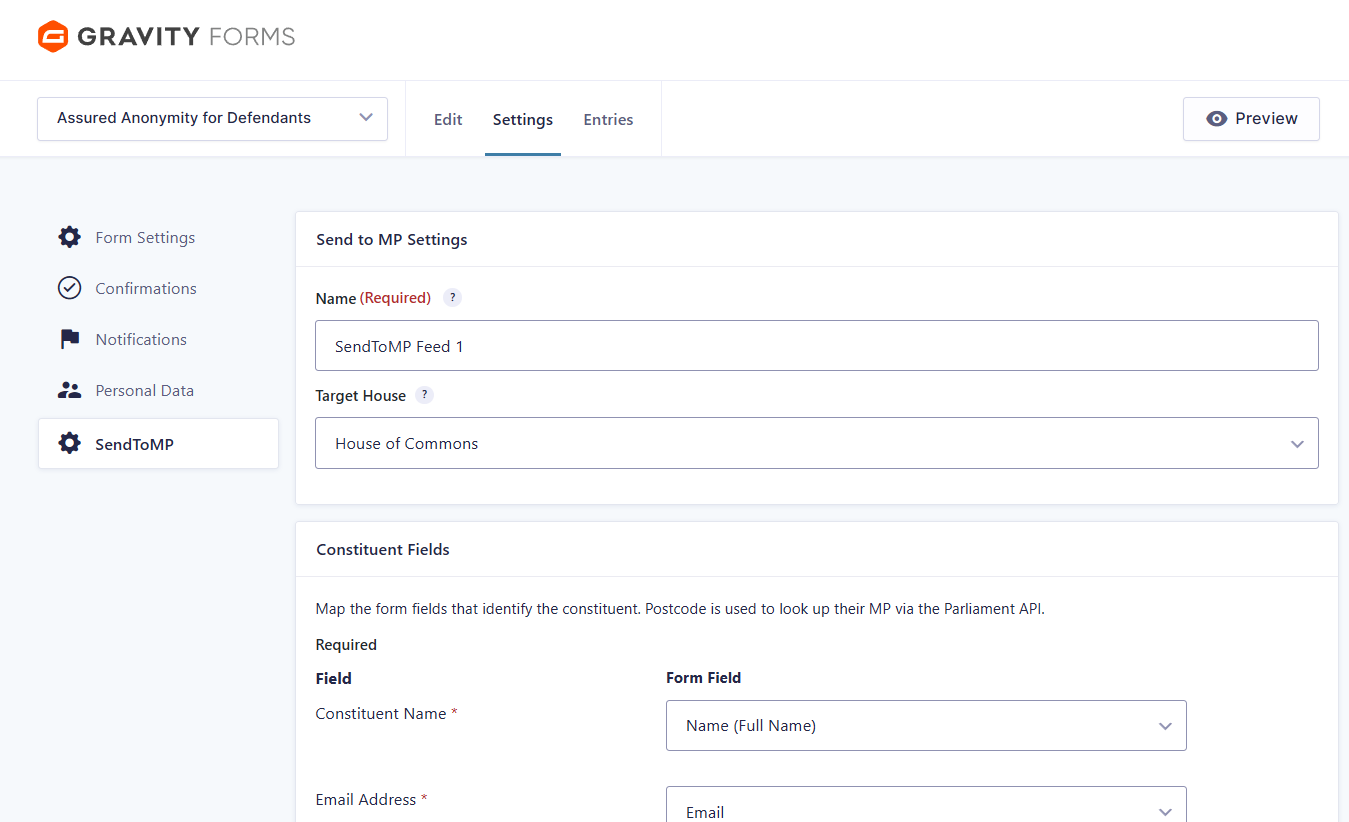Click the Form Field column header
Screen dimensions: 1349x822
[x=703, y=677]
